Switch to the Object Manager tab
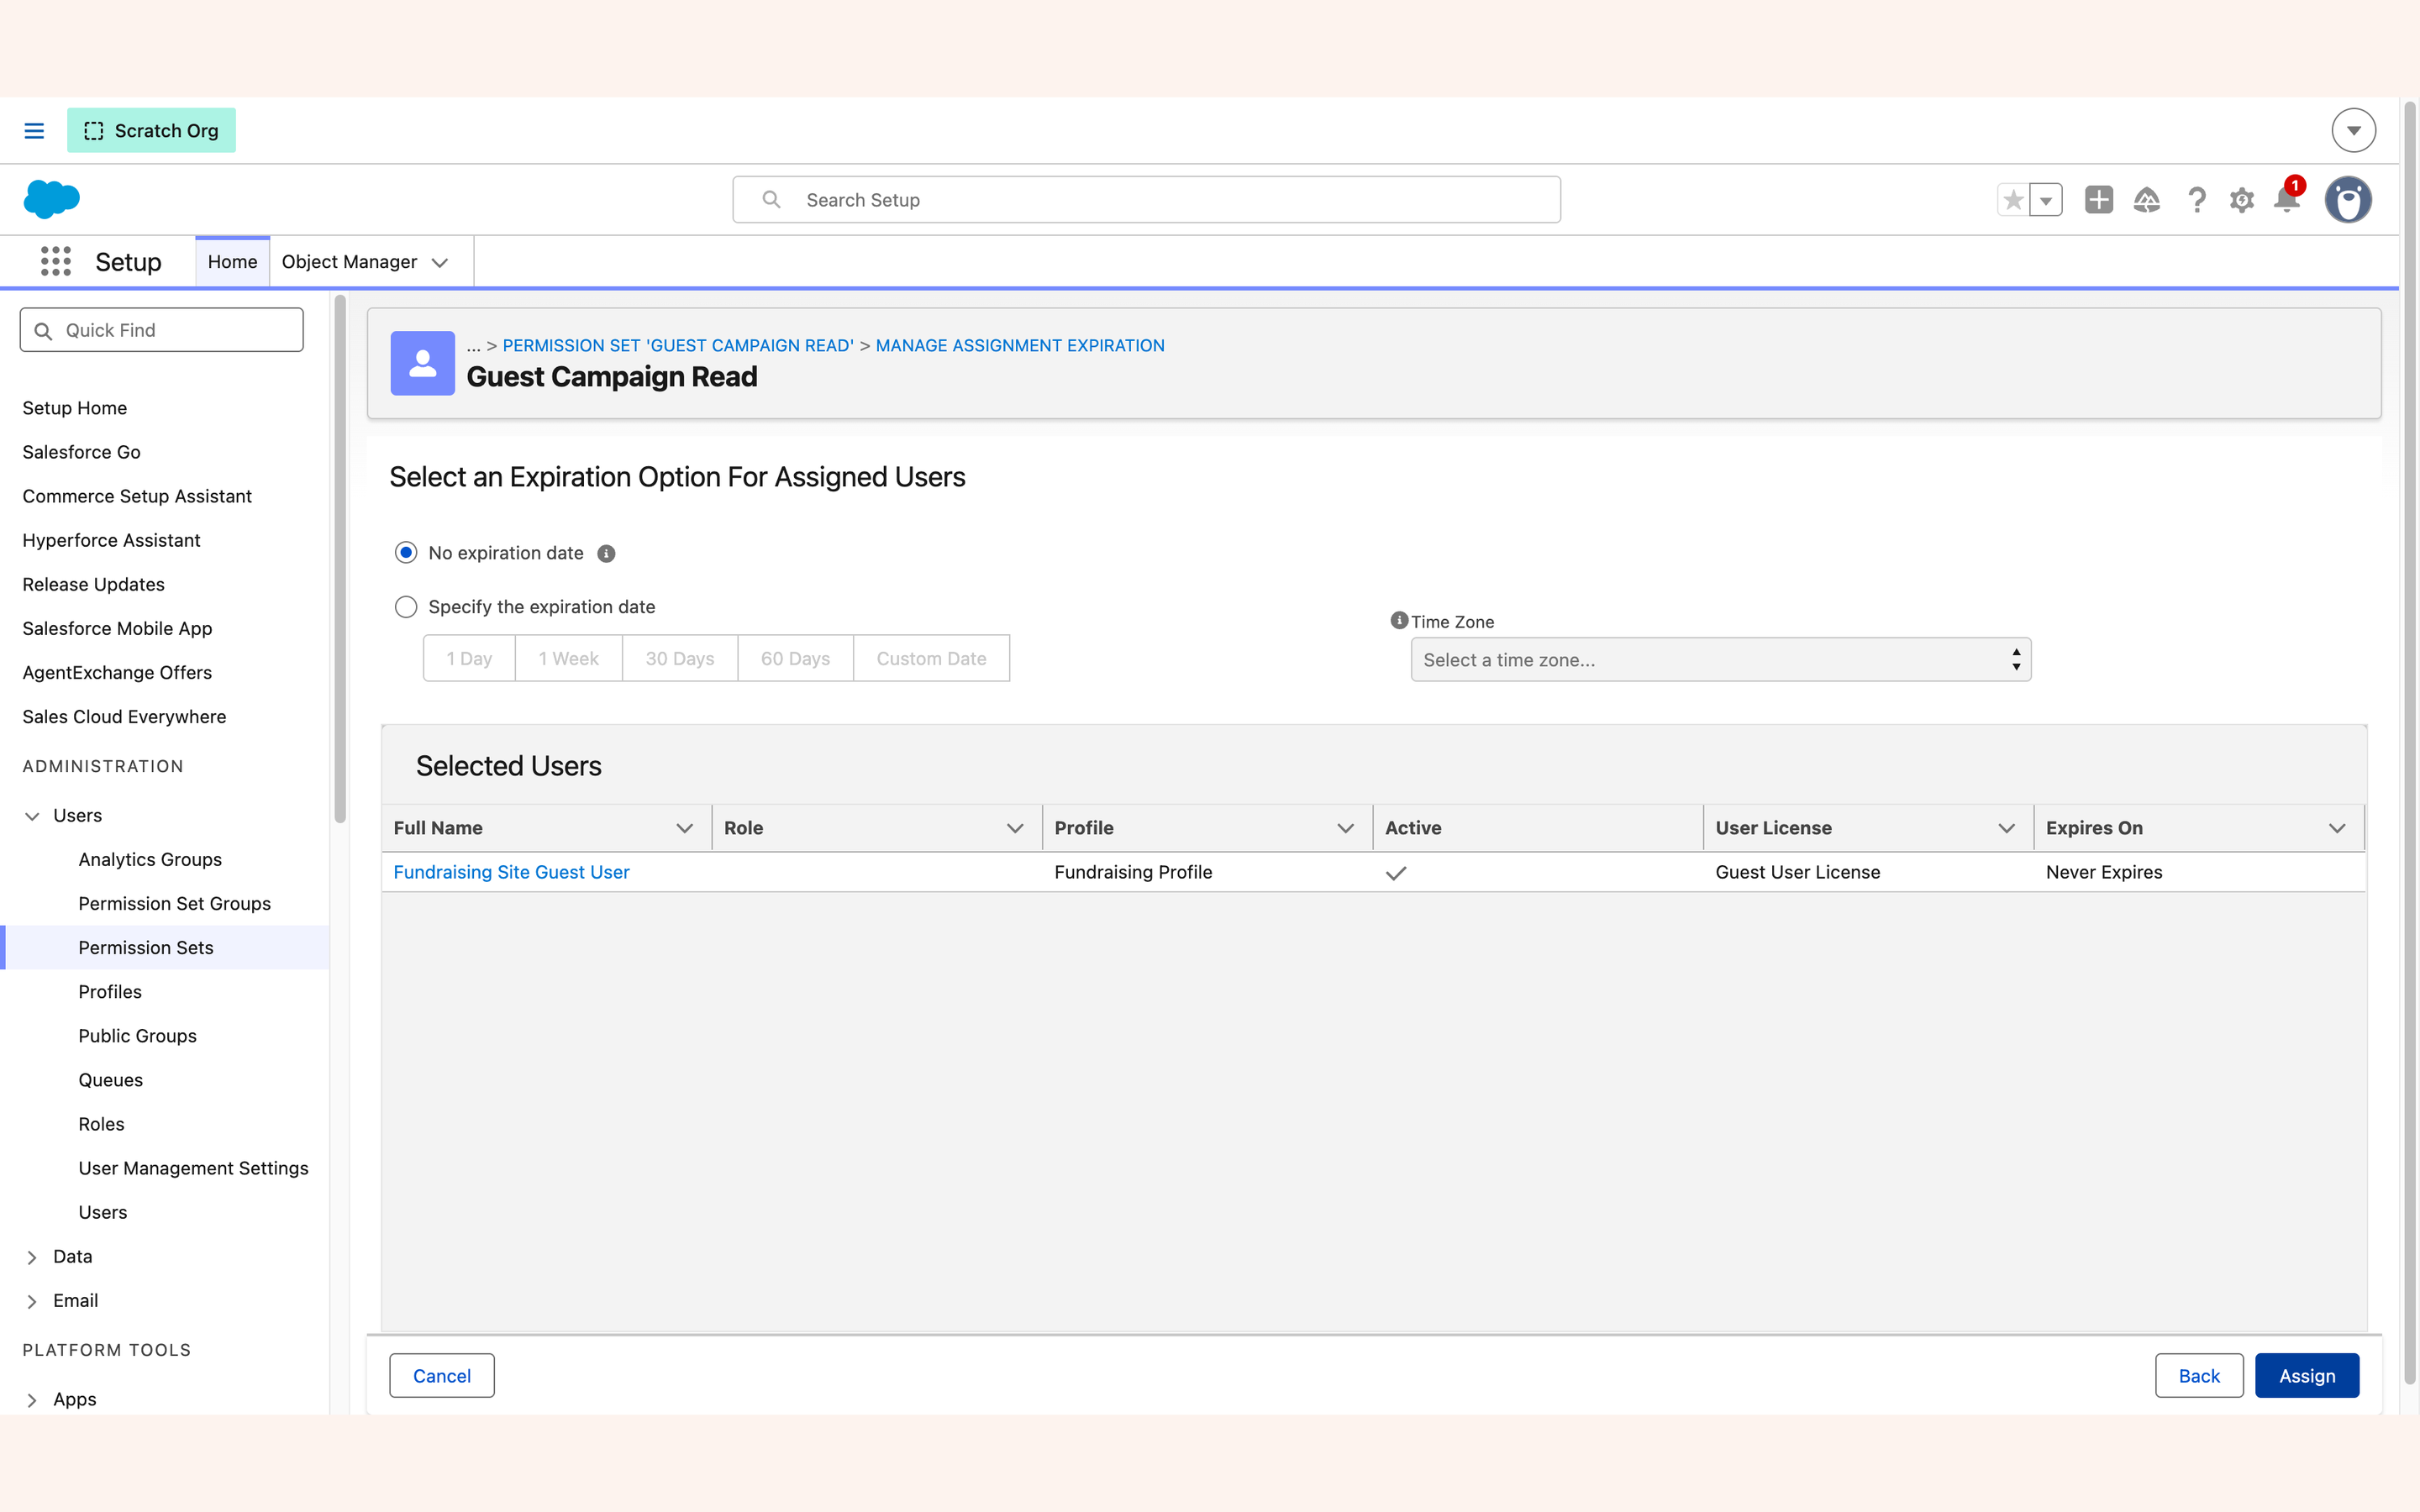Viewport: 2420px width, 1512px height. pyautogui.click(x=349, y=262)
